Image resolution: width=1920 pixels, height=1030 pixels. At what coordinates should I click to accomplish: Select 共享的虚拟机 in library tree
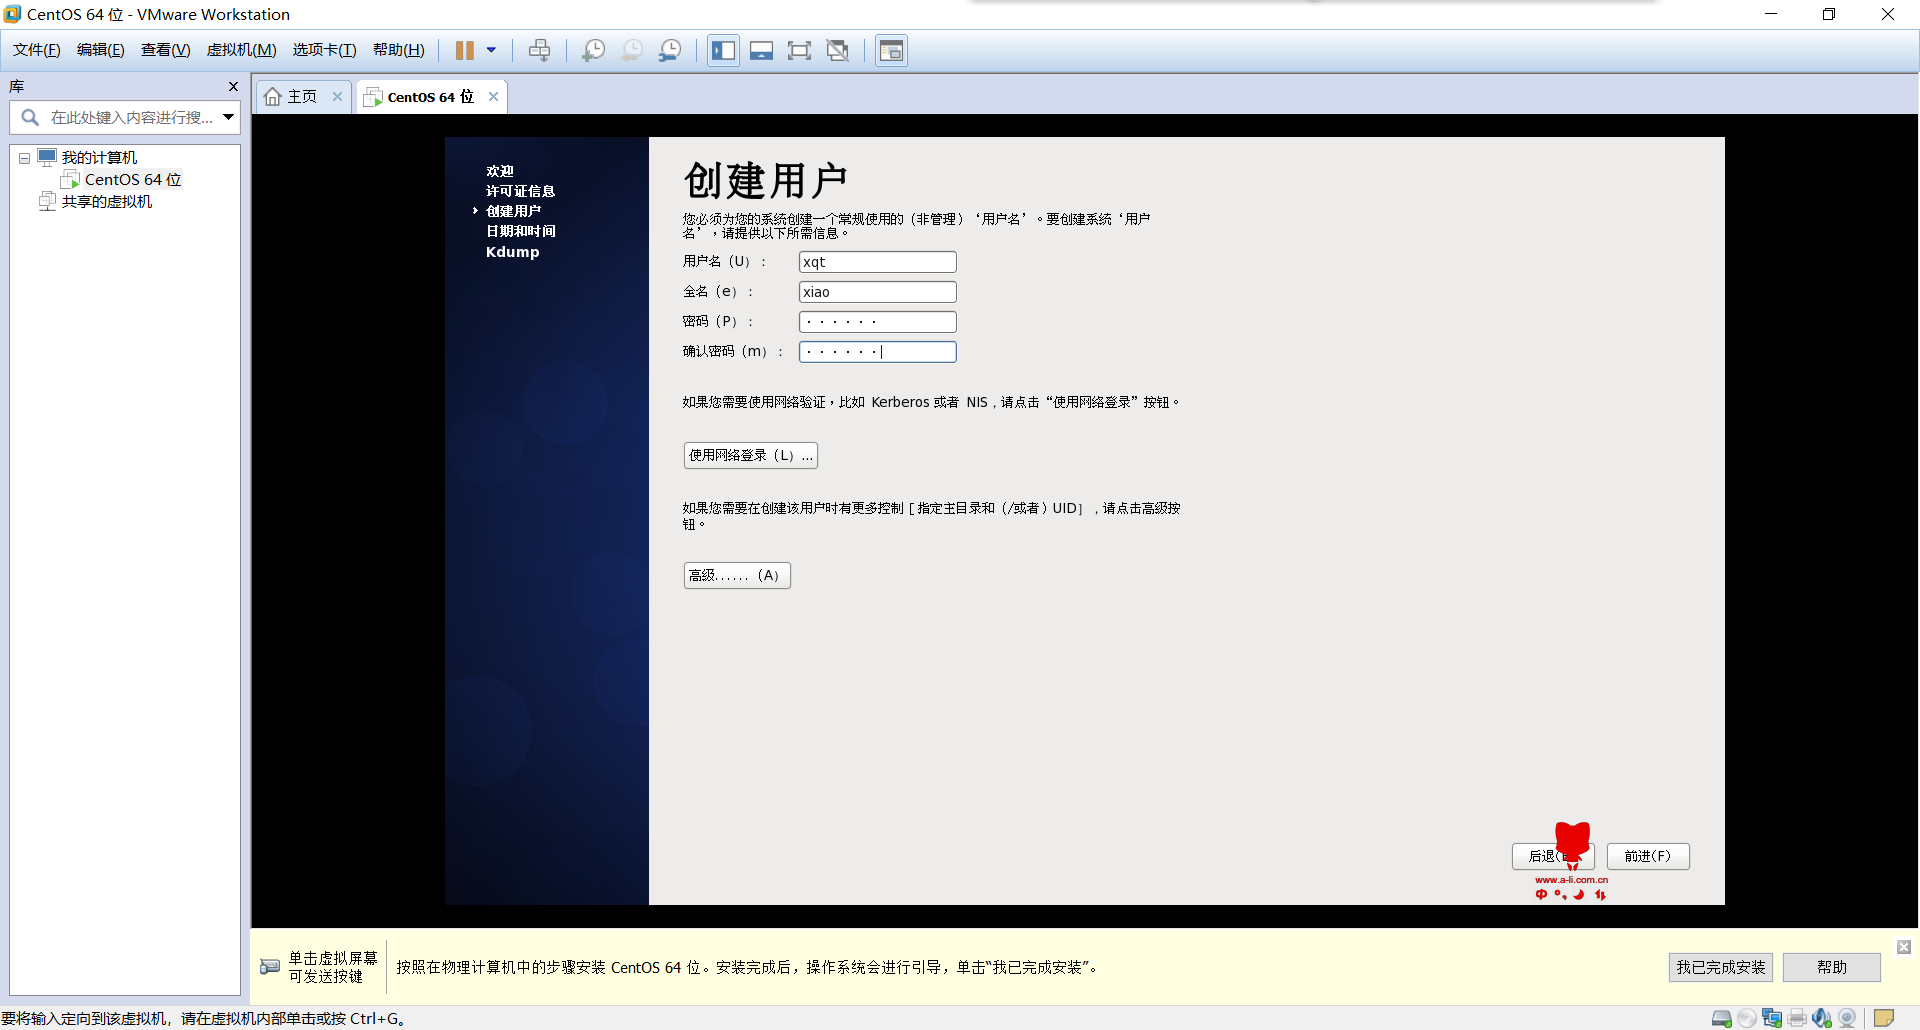click(x=107, y=202)
